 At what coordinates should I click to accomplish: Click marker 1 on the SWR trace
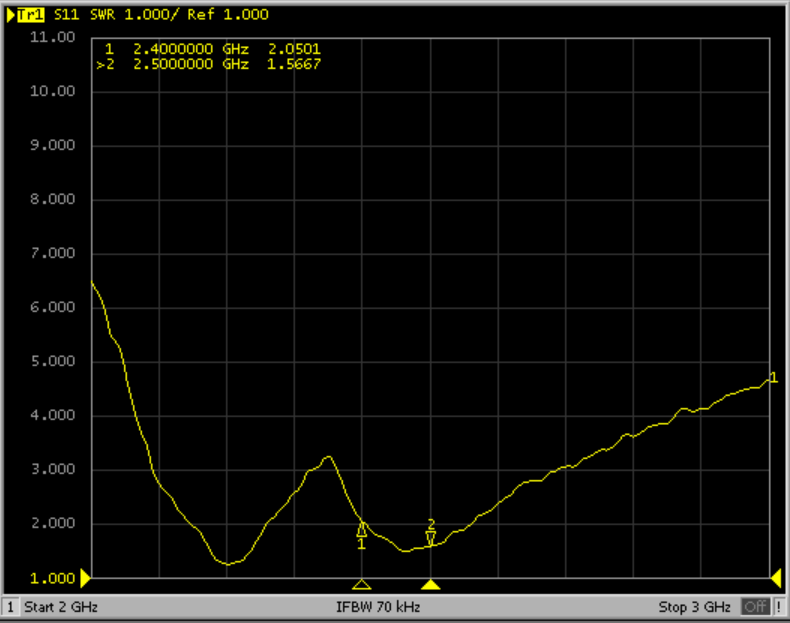[x=362, y=531]
